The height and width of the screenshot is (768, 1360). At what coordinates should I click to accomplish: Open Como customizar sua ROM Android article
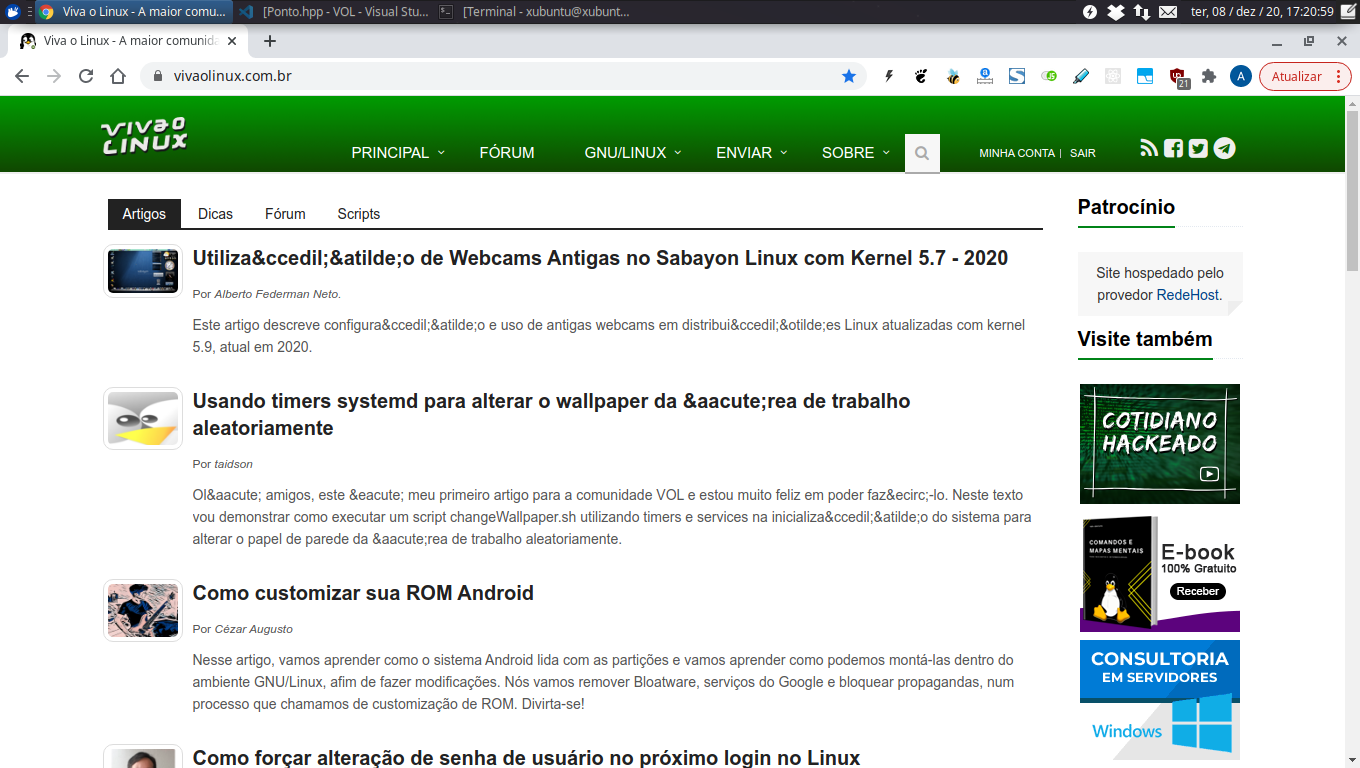(363, 593)
